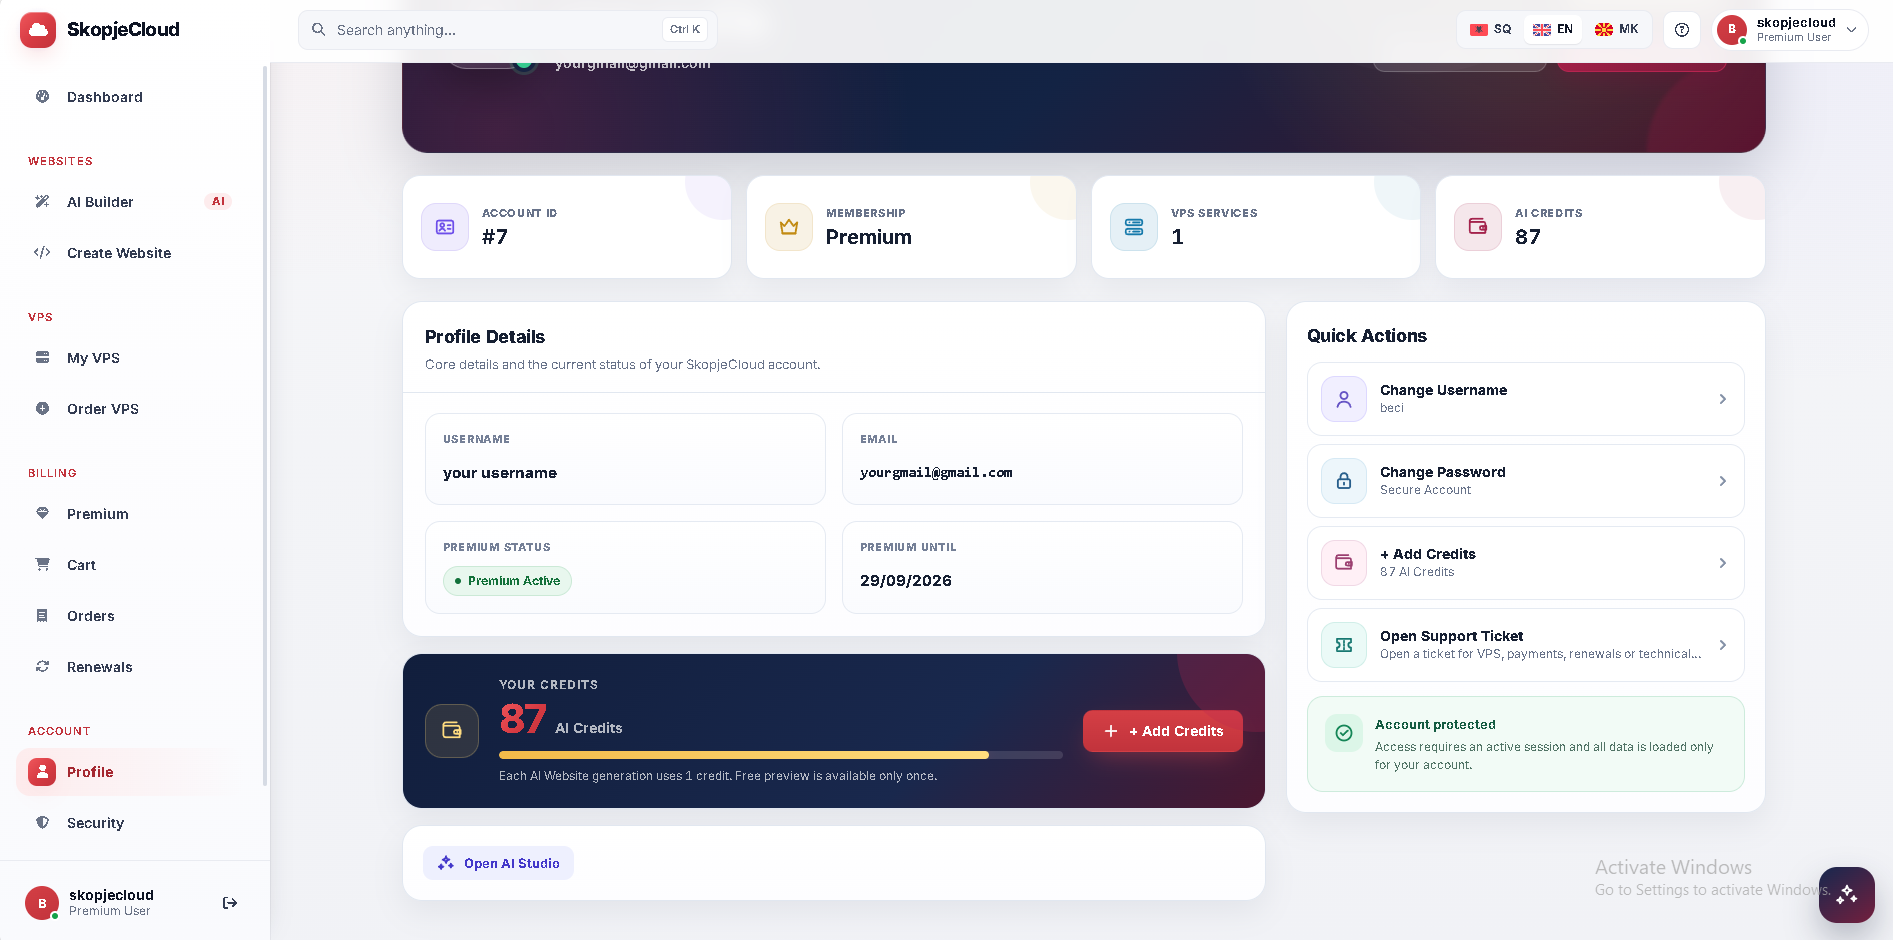Click the search magnifier icon
This screenshot has height=940, width=1893.
pyautogui.click(x=319, y=30)
